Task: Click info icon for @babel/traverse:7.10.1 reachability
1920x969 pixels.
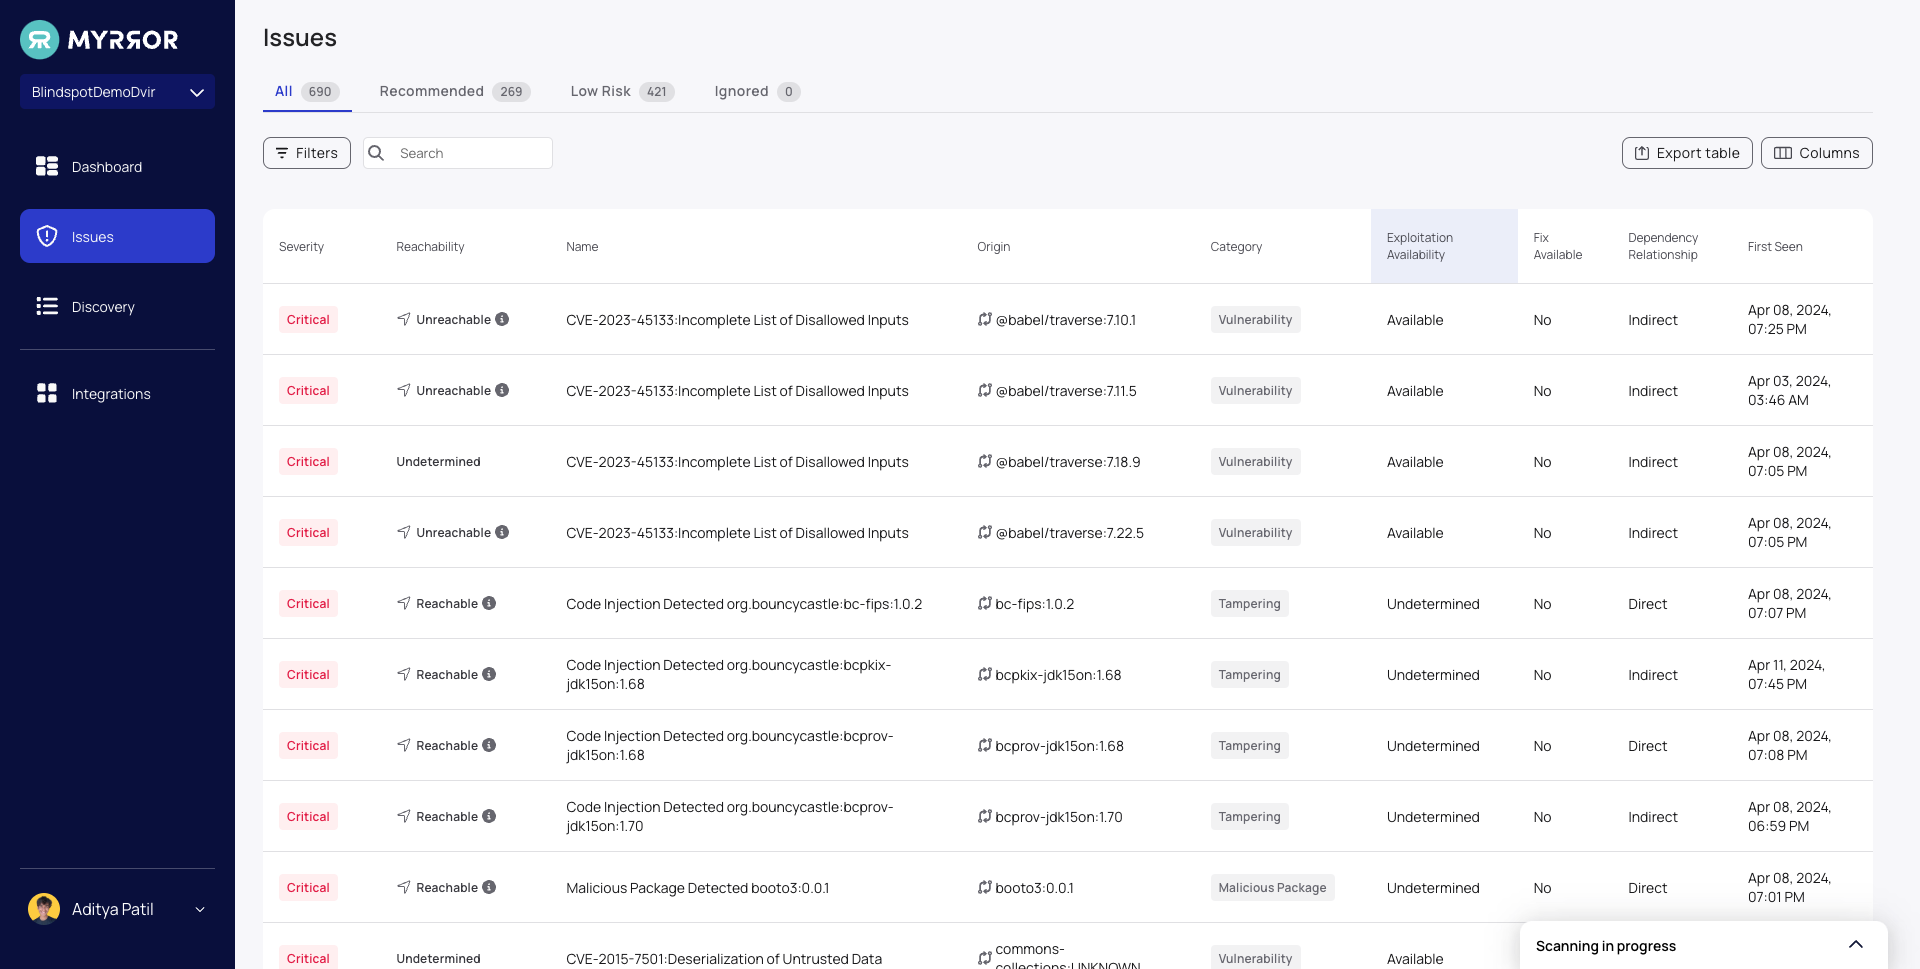Action: [x=502, y=319]
